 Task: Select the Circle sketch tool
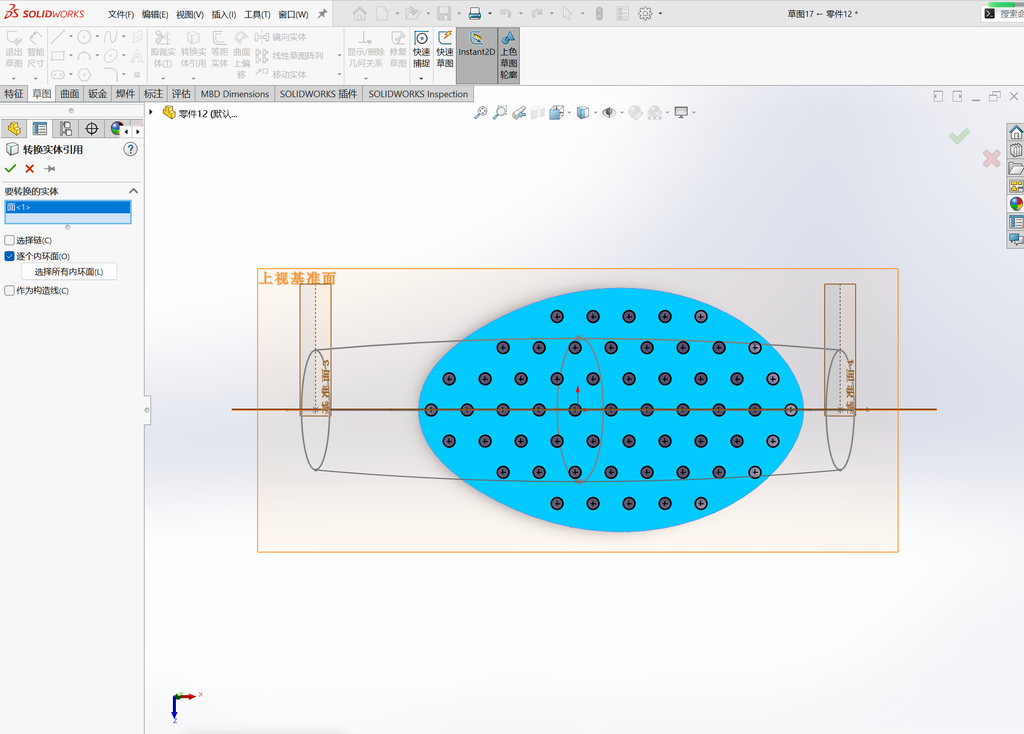click(x=84, y=37)
